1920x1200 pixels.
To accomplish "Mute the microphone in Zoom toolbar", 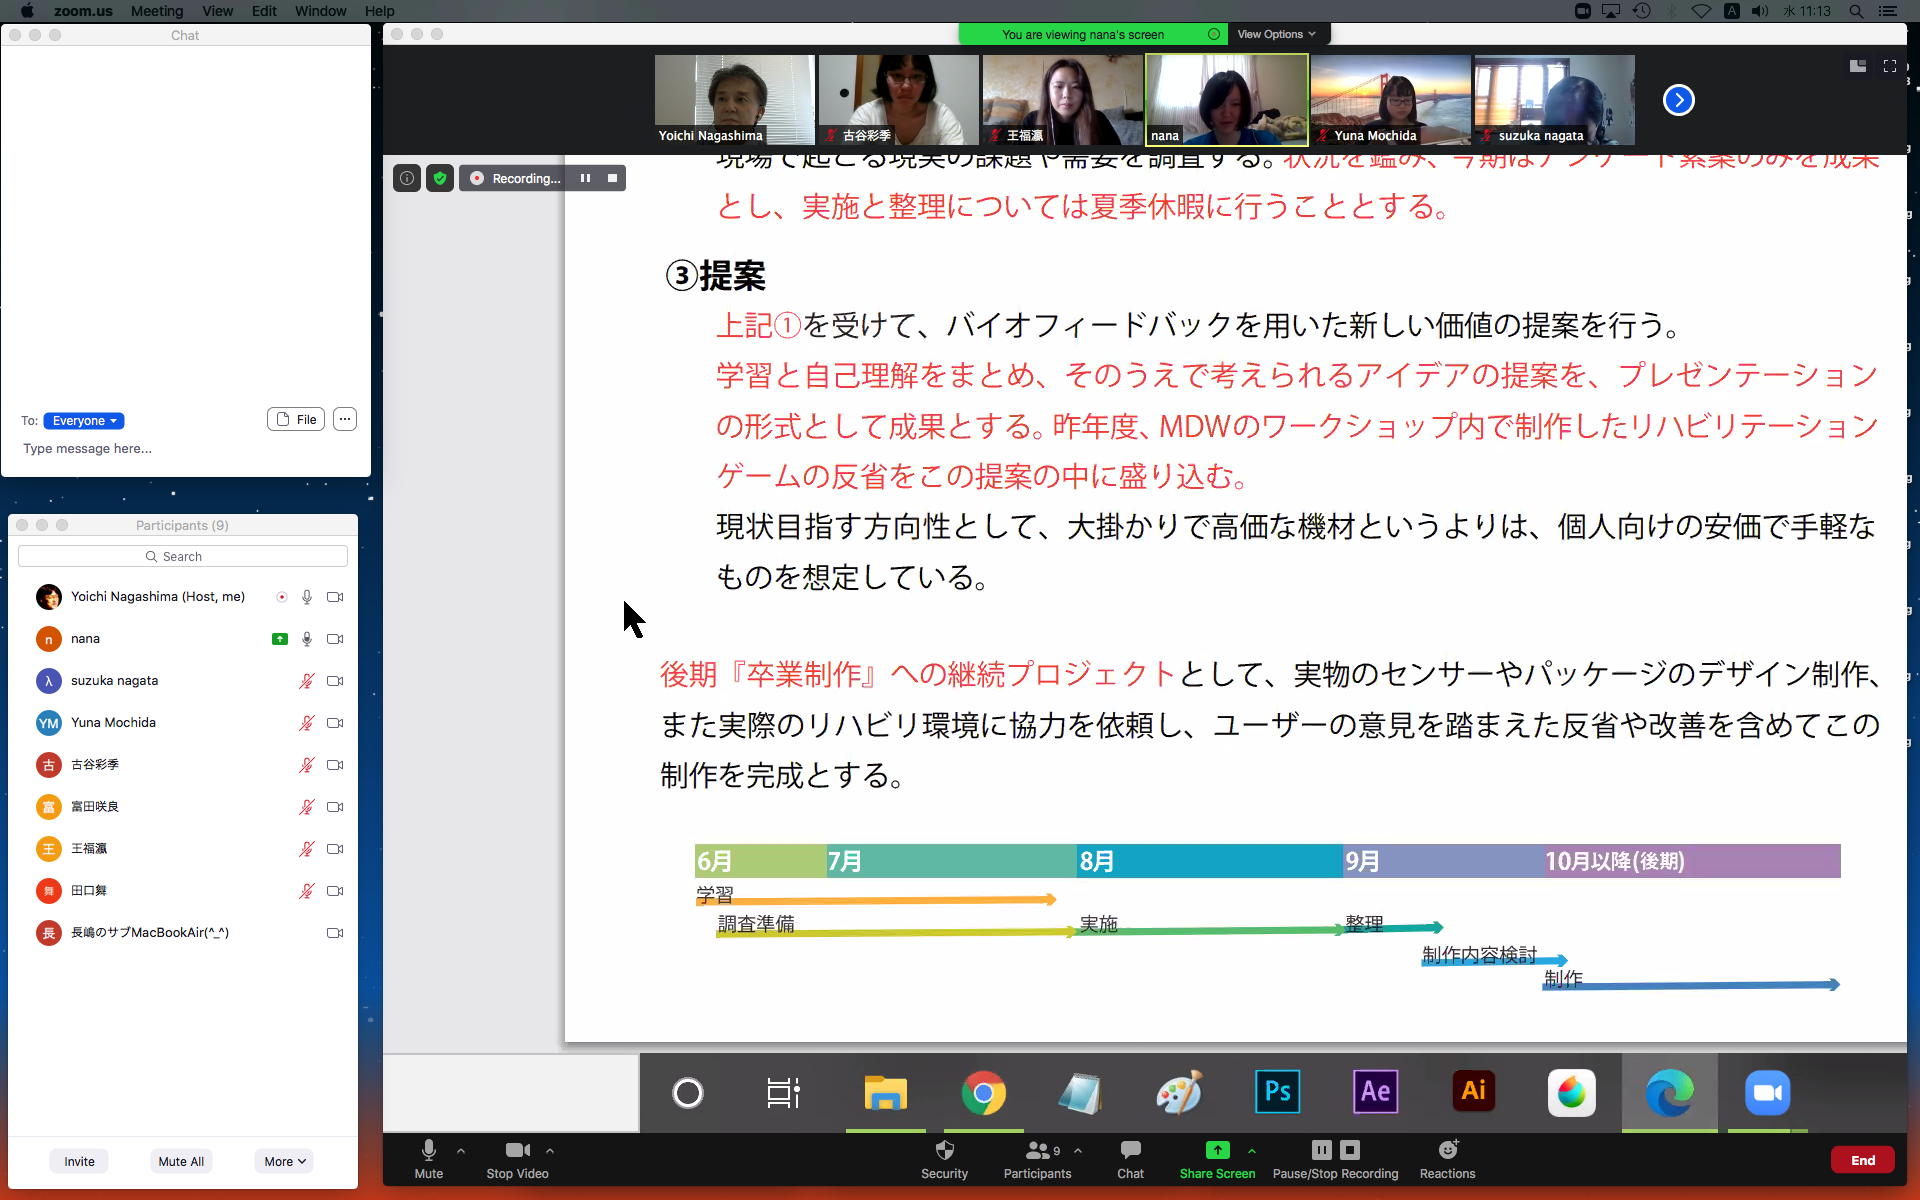I will click(x=428, y=1150).
